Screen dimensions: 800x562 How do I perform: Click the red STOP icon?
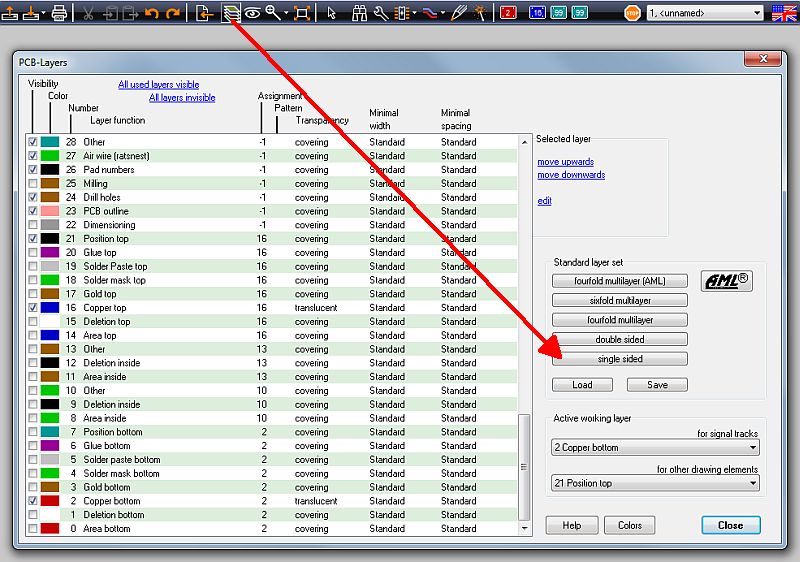tap(632, 13)
